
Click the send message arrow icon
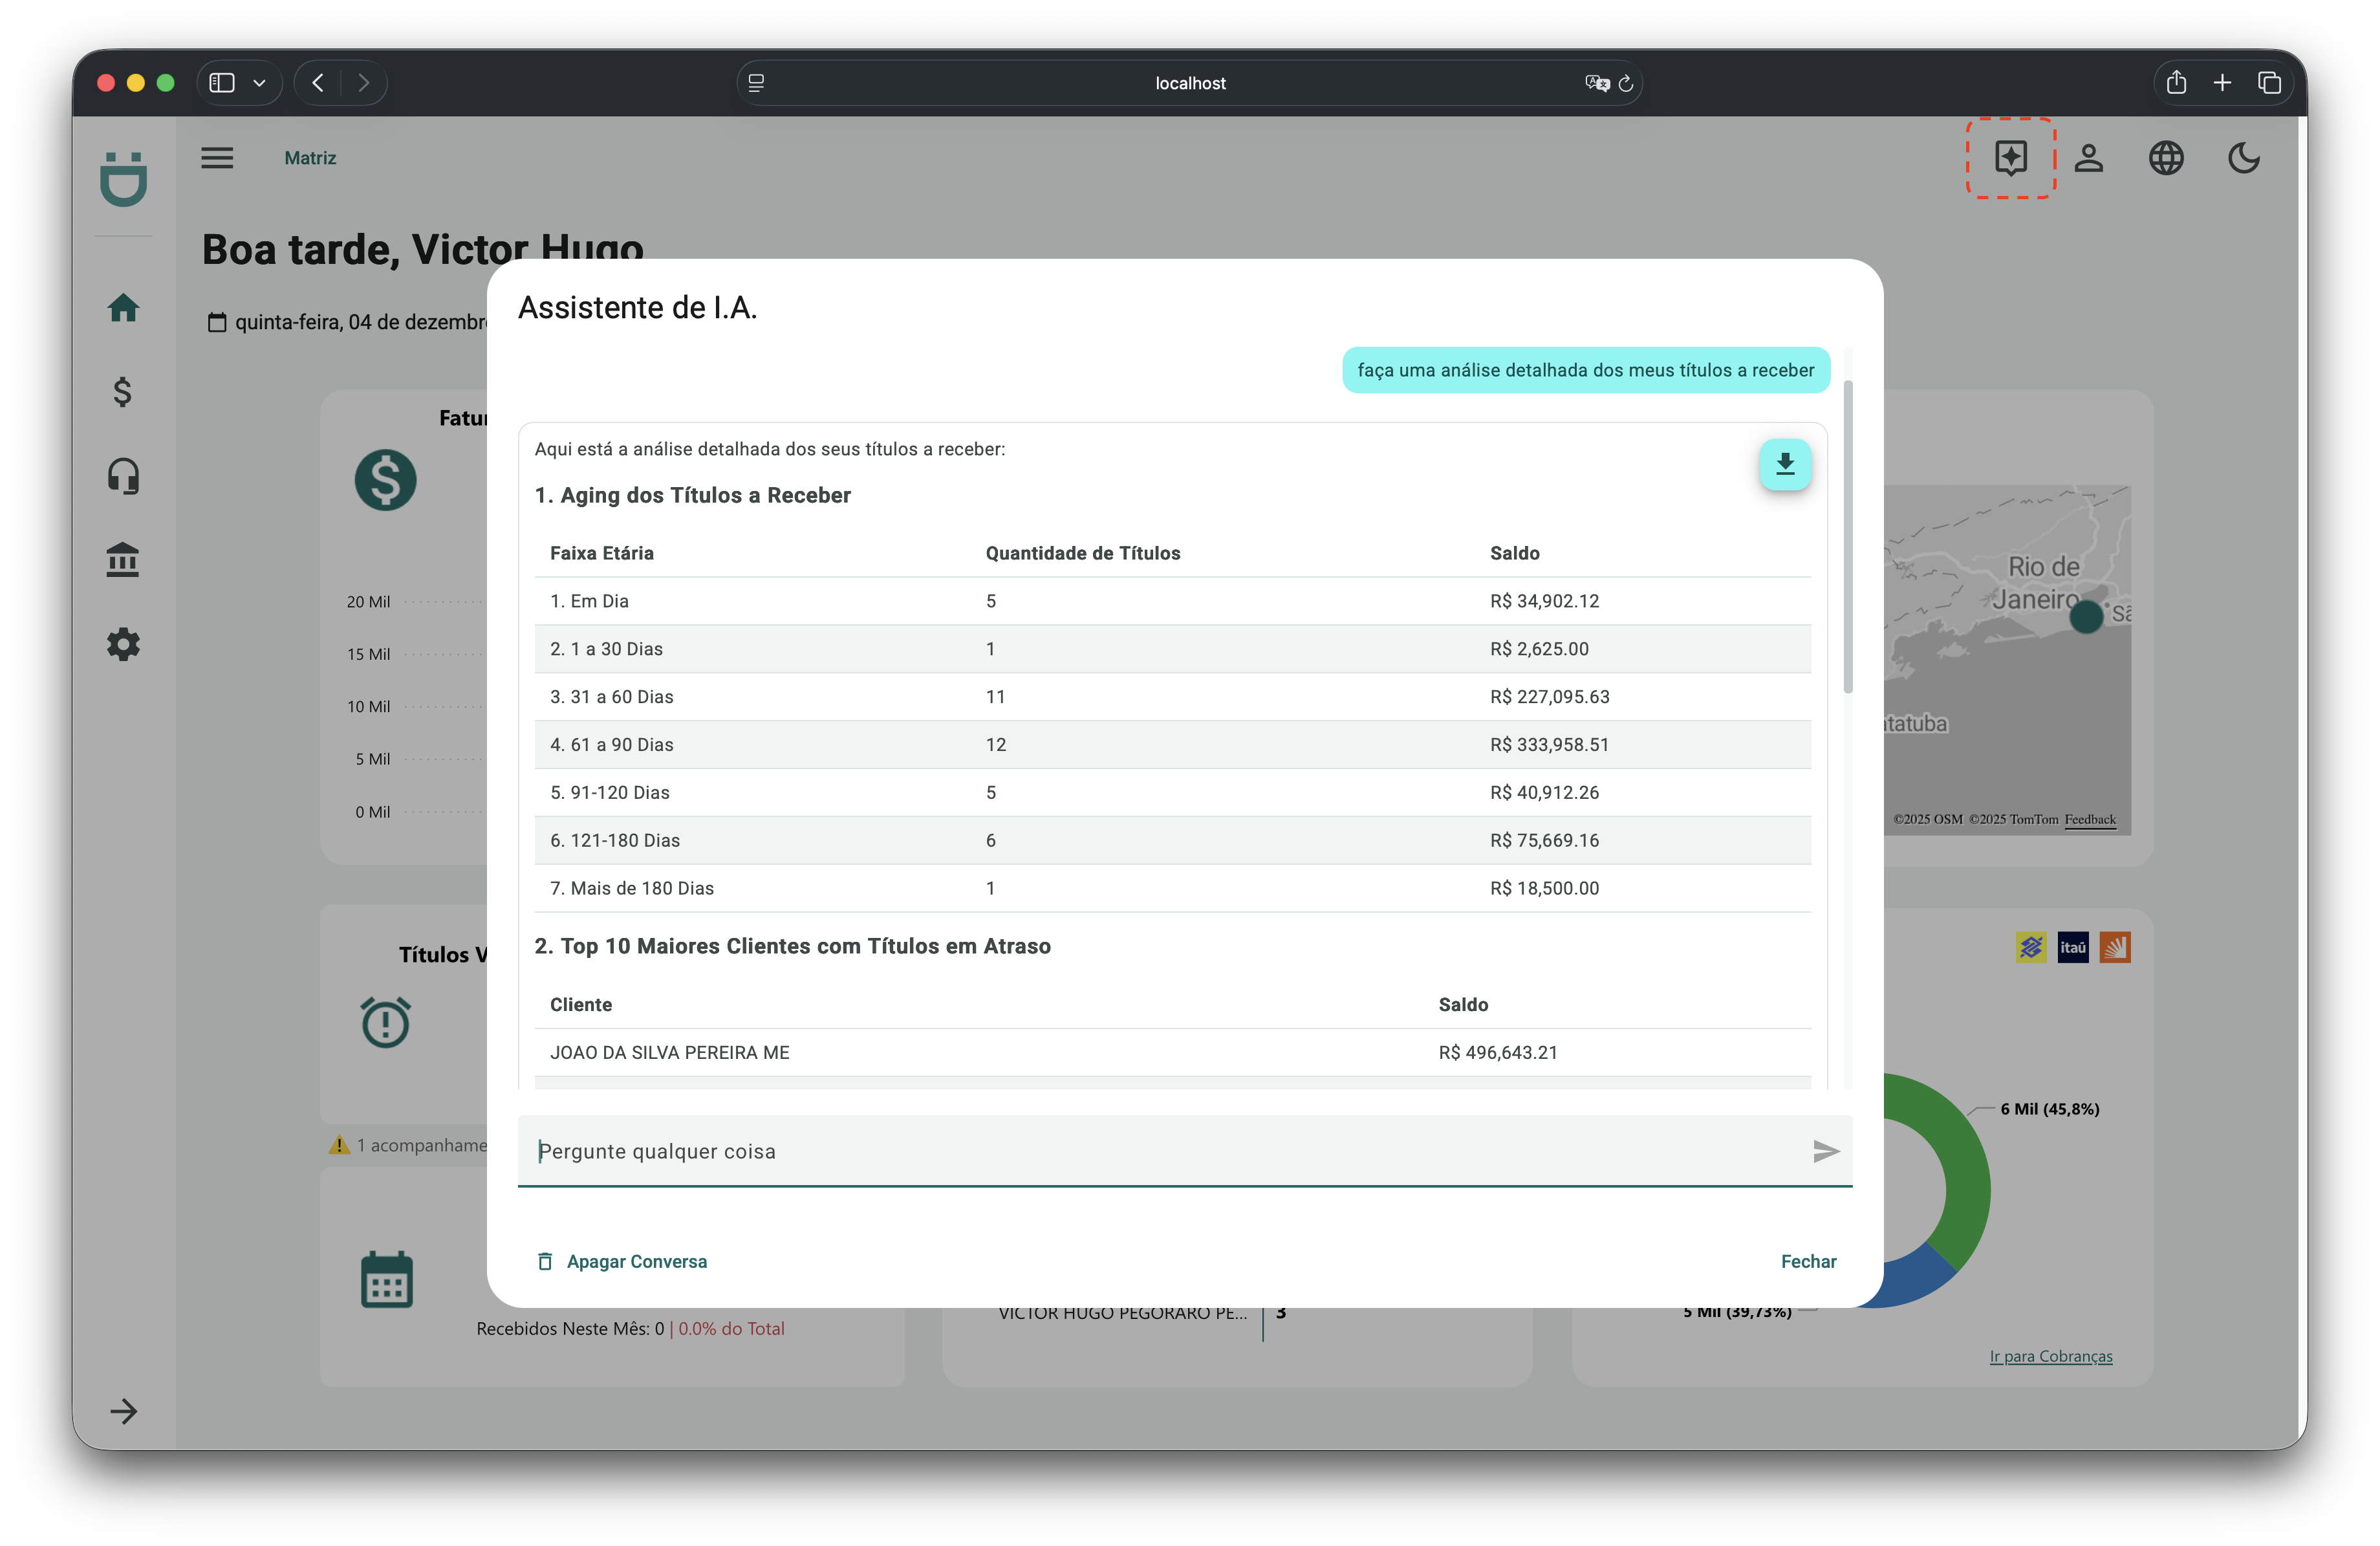[1825, 1151]
